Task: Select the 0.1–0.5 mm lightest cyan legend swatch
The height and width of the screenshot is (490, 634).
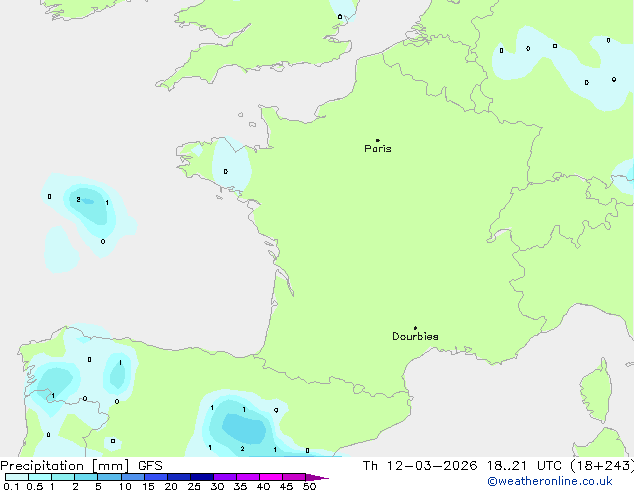Action: [x=17, y=477]
